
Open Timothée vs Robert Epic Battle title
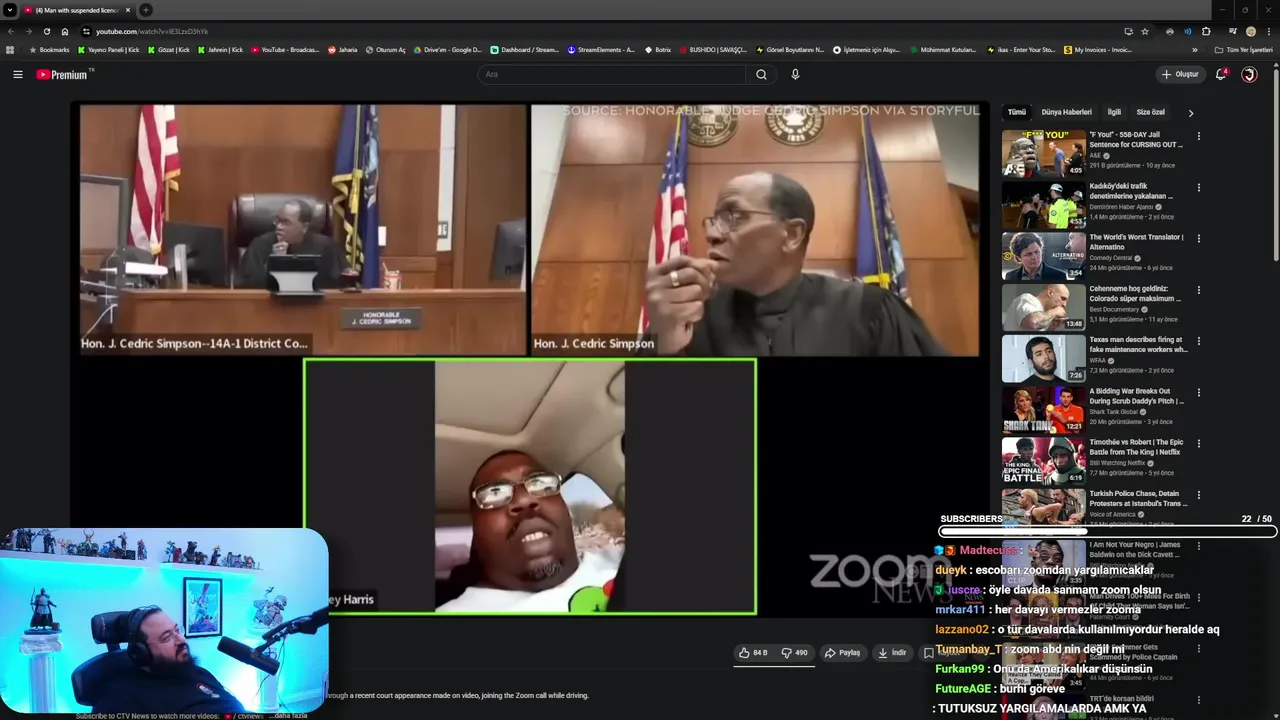(x=1137, y=447)
